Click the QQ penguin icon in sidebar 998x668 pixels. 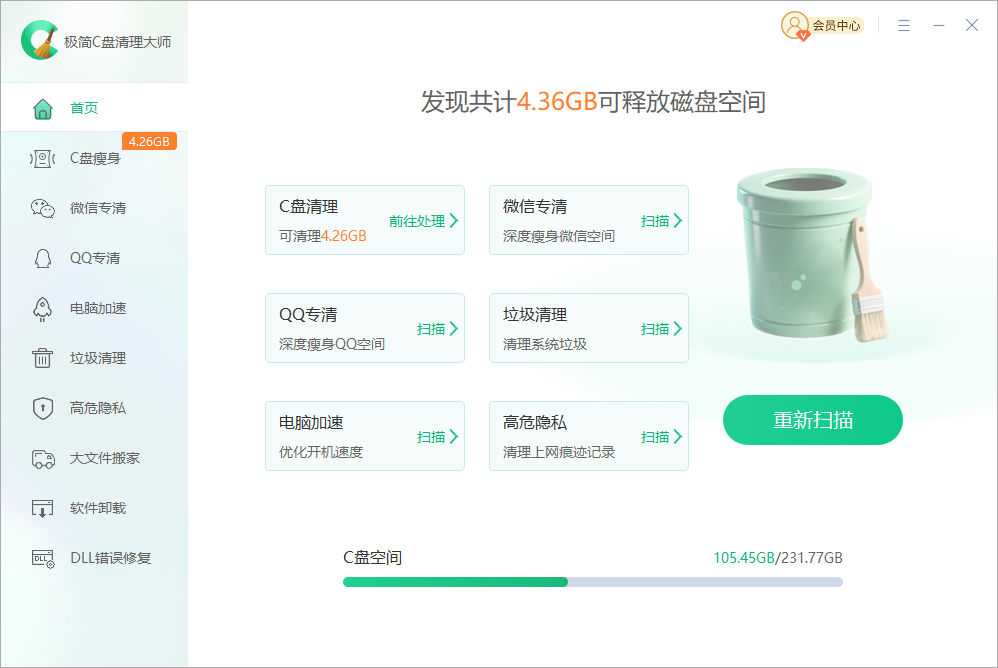[43, 258]
